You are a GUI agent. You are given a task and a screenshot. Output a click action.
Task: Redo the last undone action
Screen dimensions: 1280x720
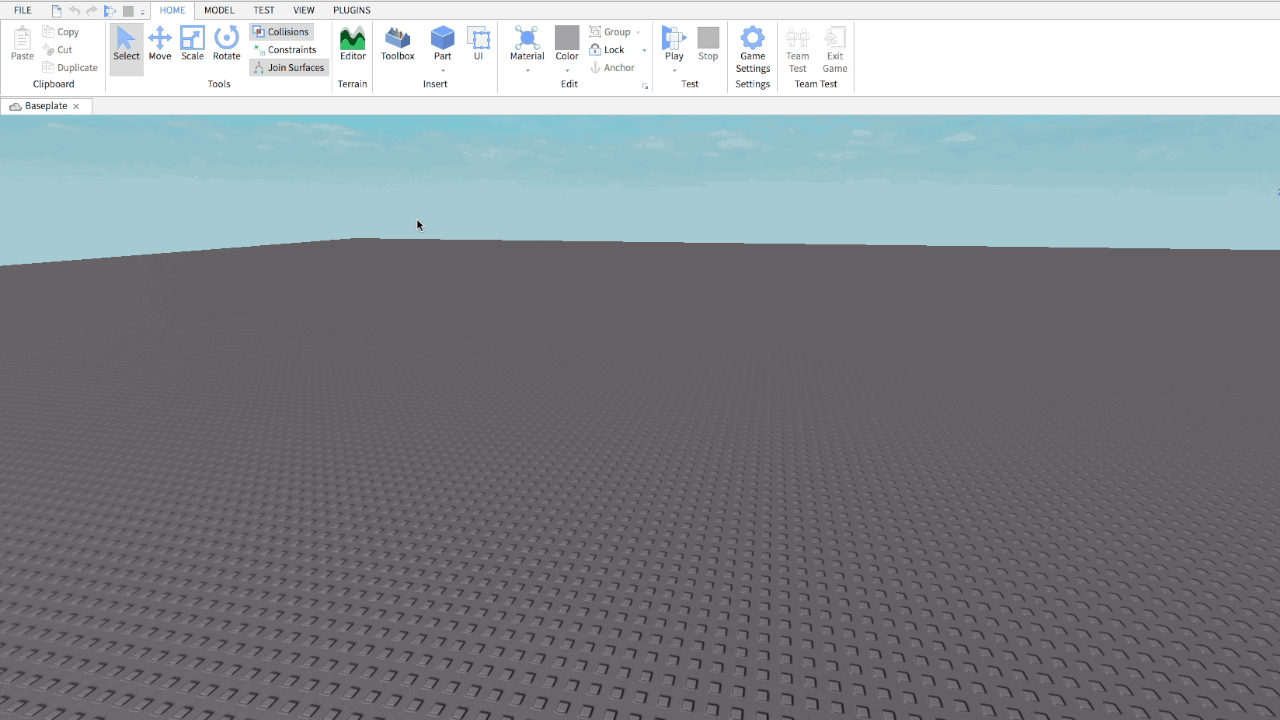[x=92, y=11]
